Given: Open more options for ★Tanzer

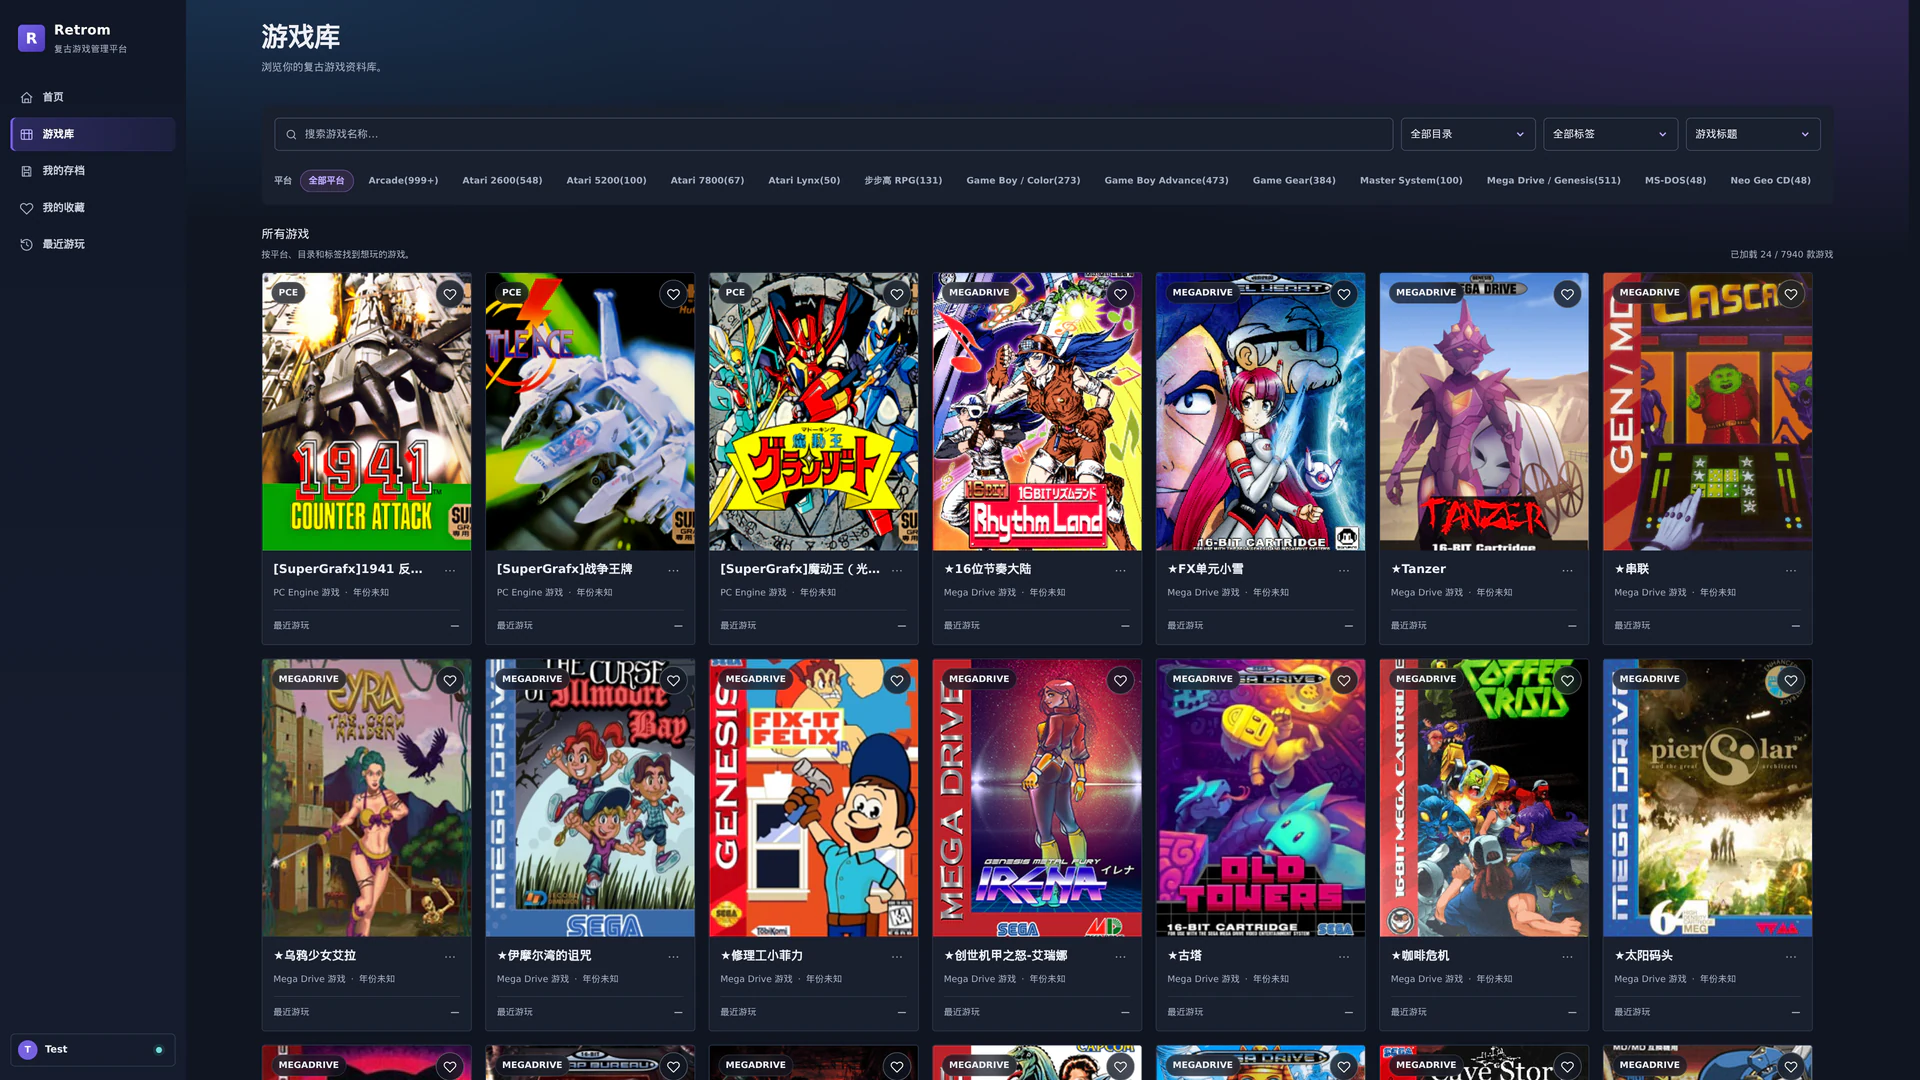Looking at the screenshot, I should tap(1567, 570).
